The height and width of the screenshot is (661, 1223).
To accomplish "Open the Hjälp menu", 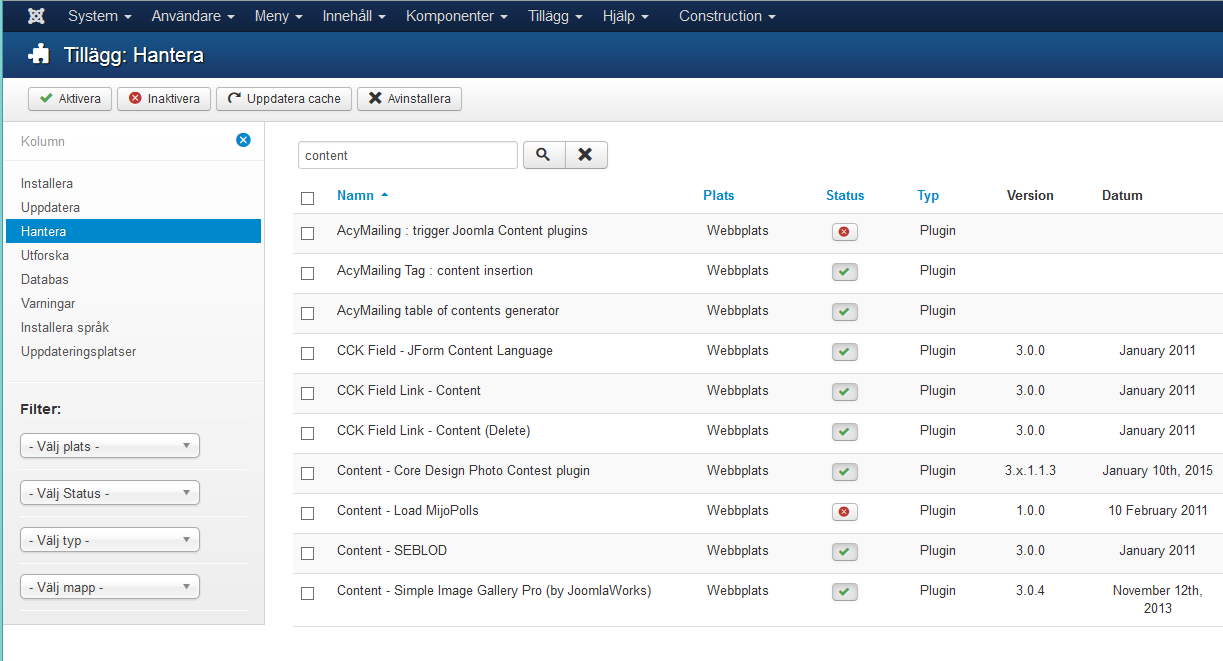I will click(626, 16).
